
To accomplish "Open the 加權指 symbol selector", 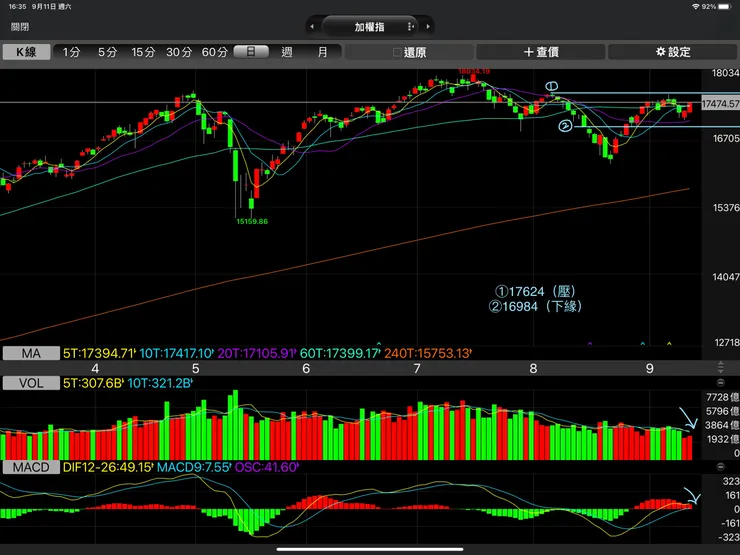I will tap(370, 27).
